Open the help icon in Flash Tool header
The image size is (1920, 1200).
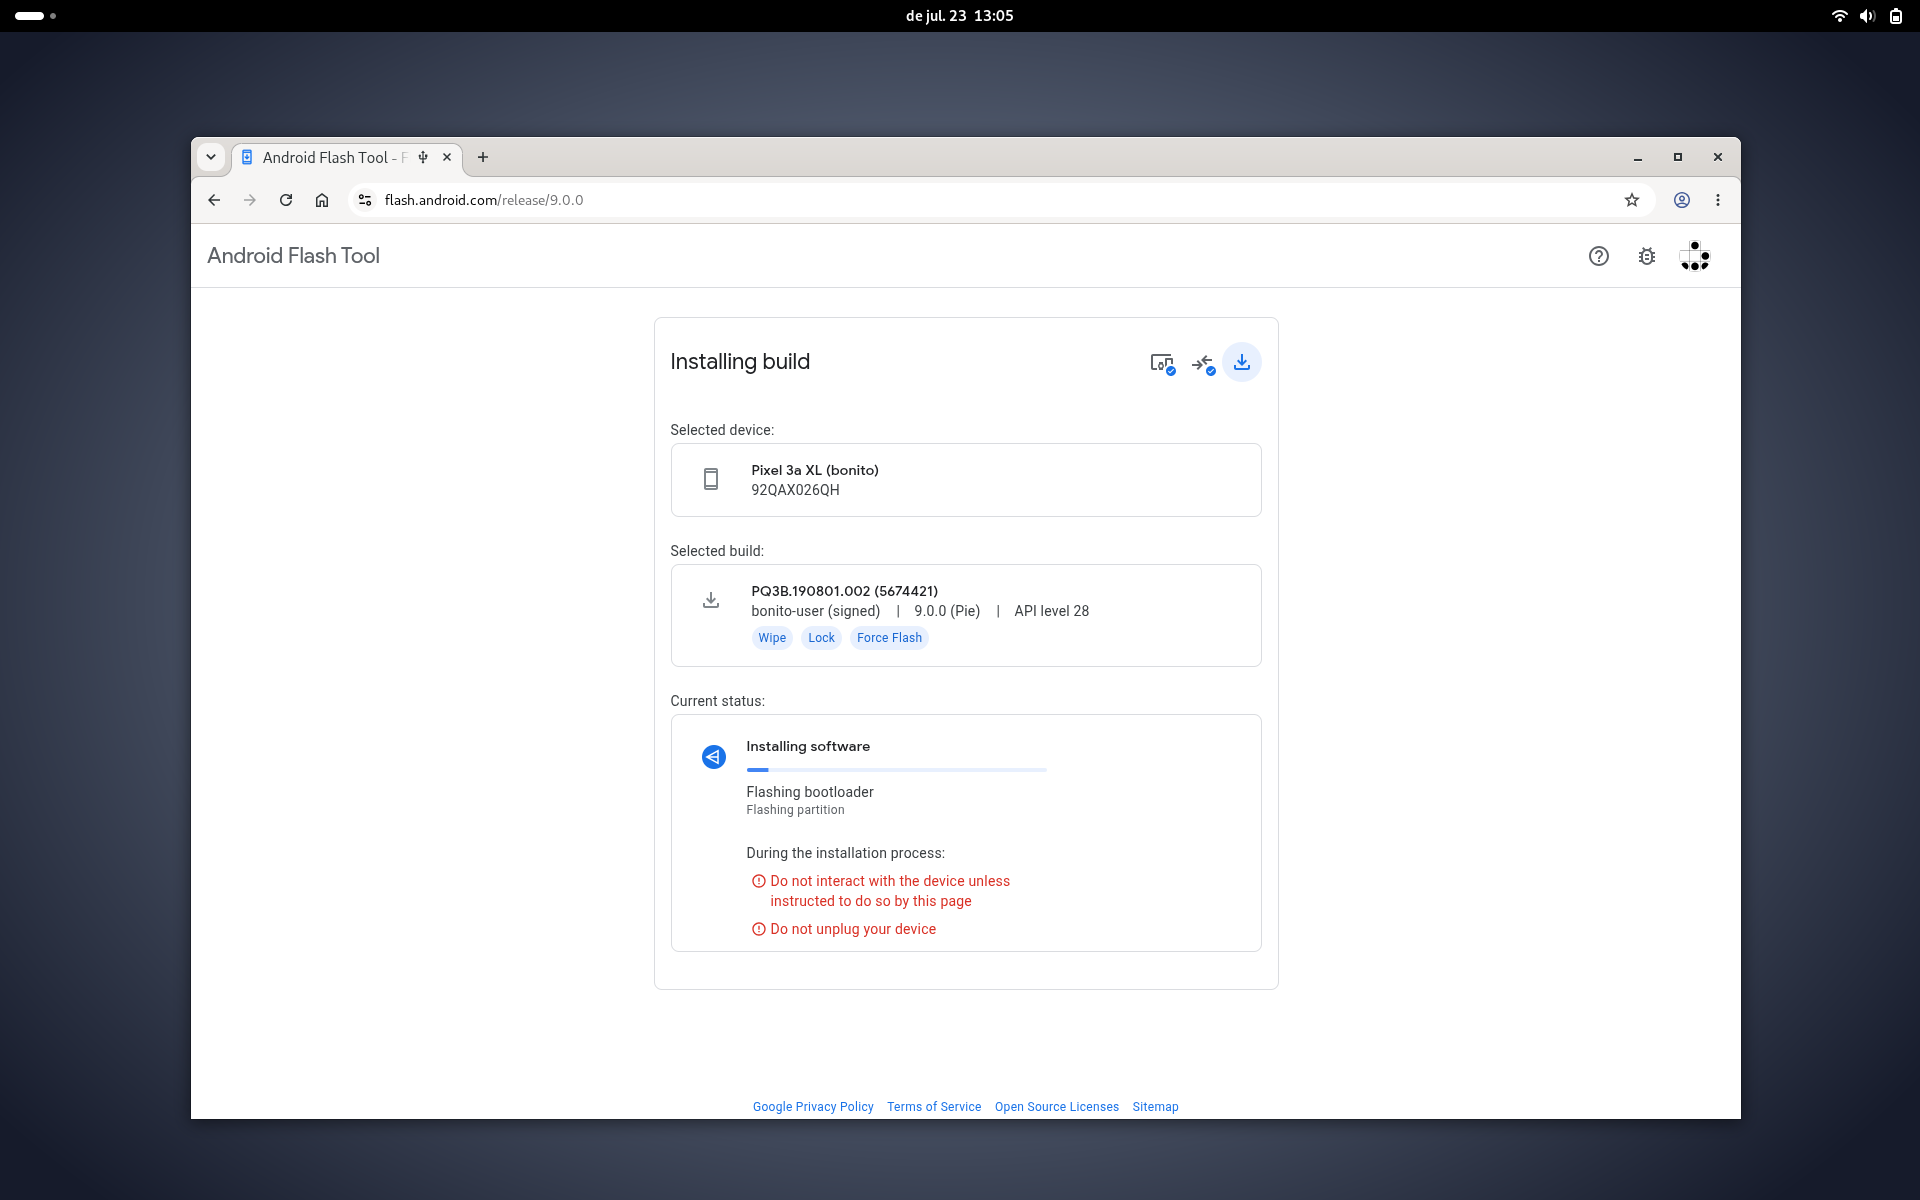(x=1598, y=256)
